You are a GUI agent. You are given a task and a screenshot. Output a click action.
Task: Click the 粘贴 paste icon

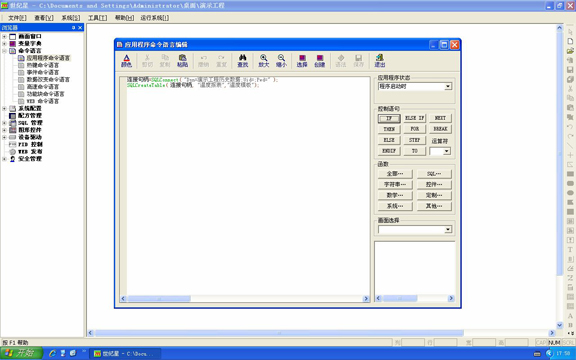[183, 61]
